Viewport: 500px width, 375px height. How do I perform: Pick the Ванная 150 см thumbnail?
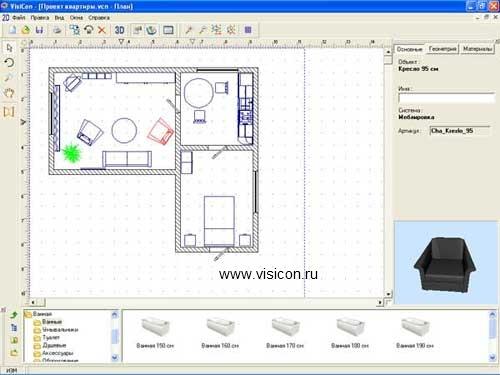pyautogui.click(x=155, y=332)
